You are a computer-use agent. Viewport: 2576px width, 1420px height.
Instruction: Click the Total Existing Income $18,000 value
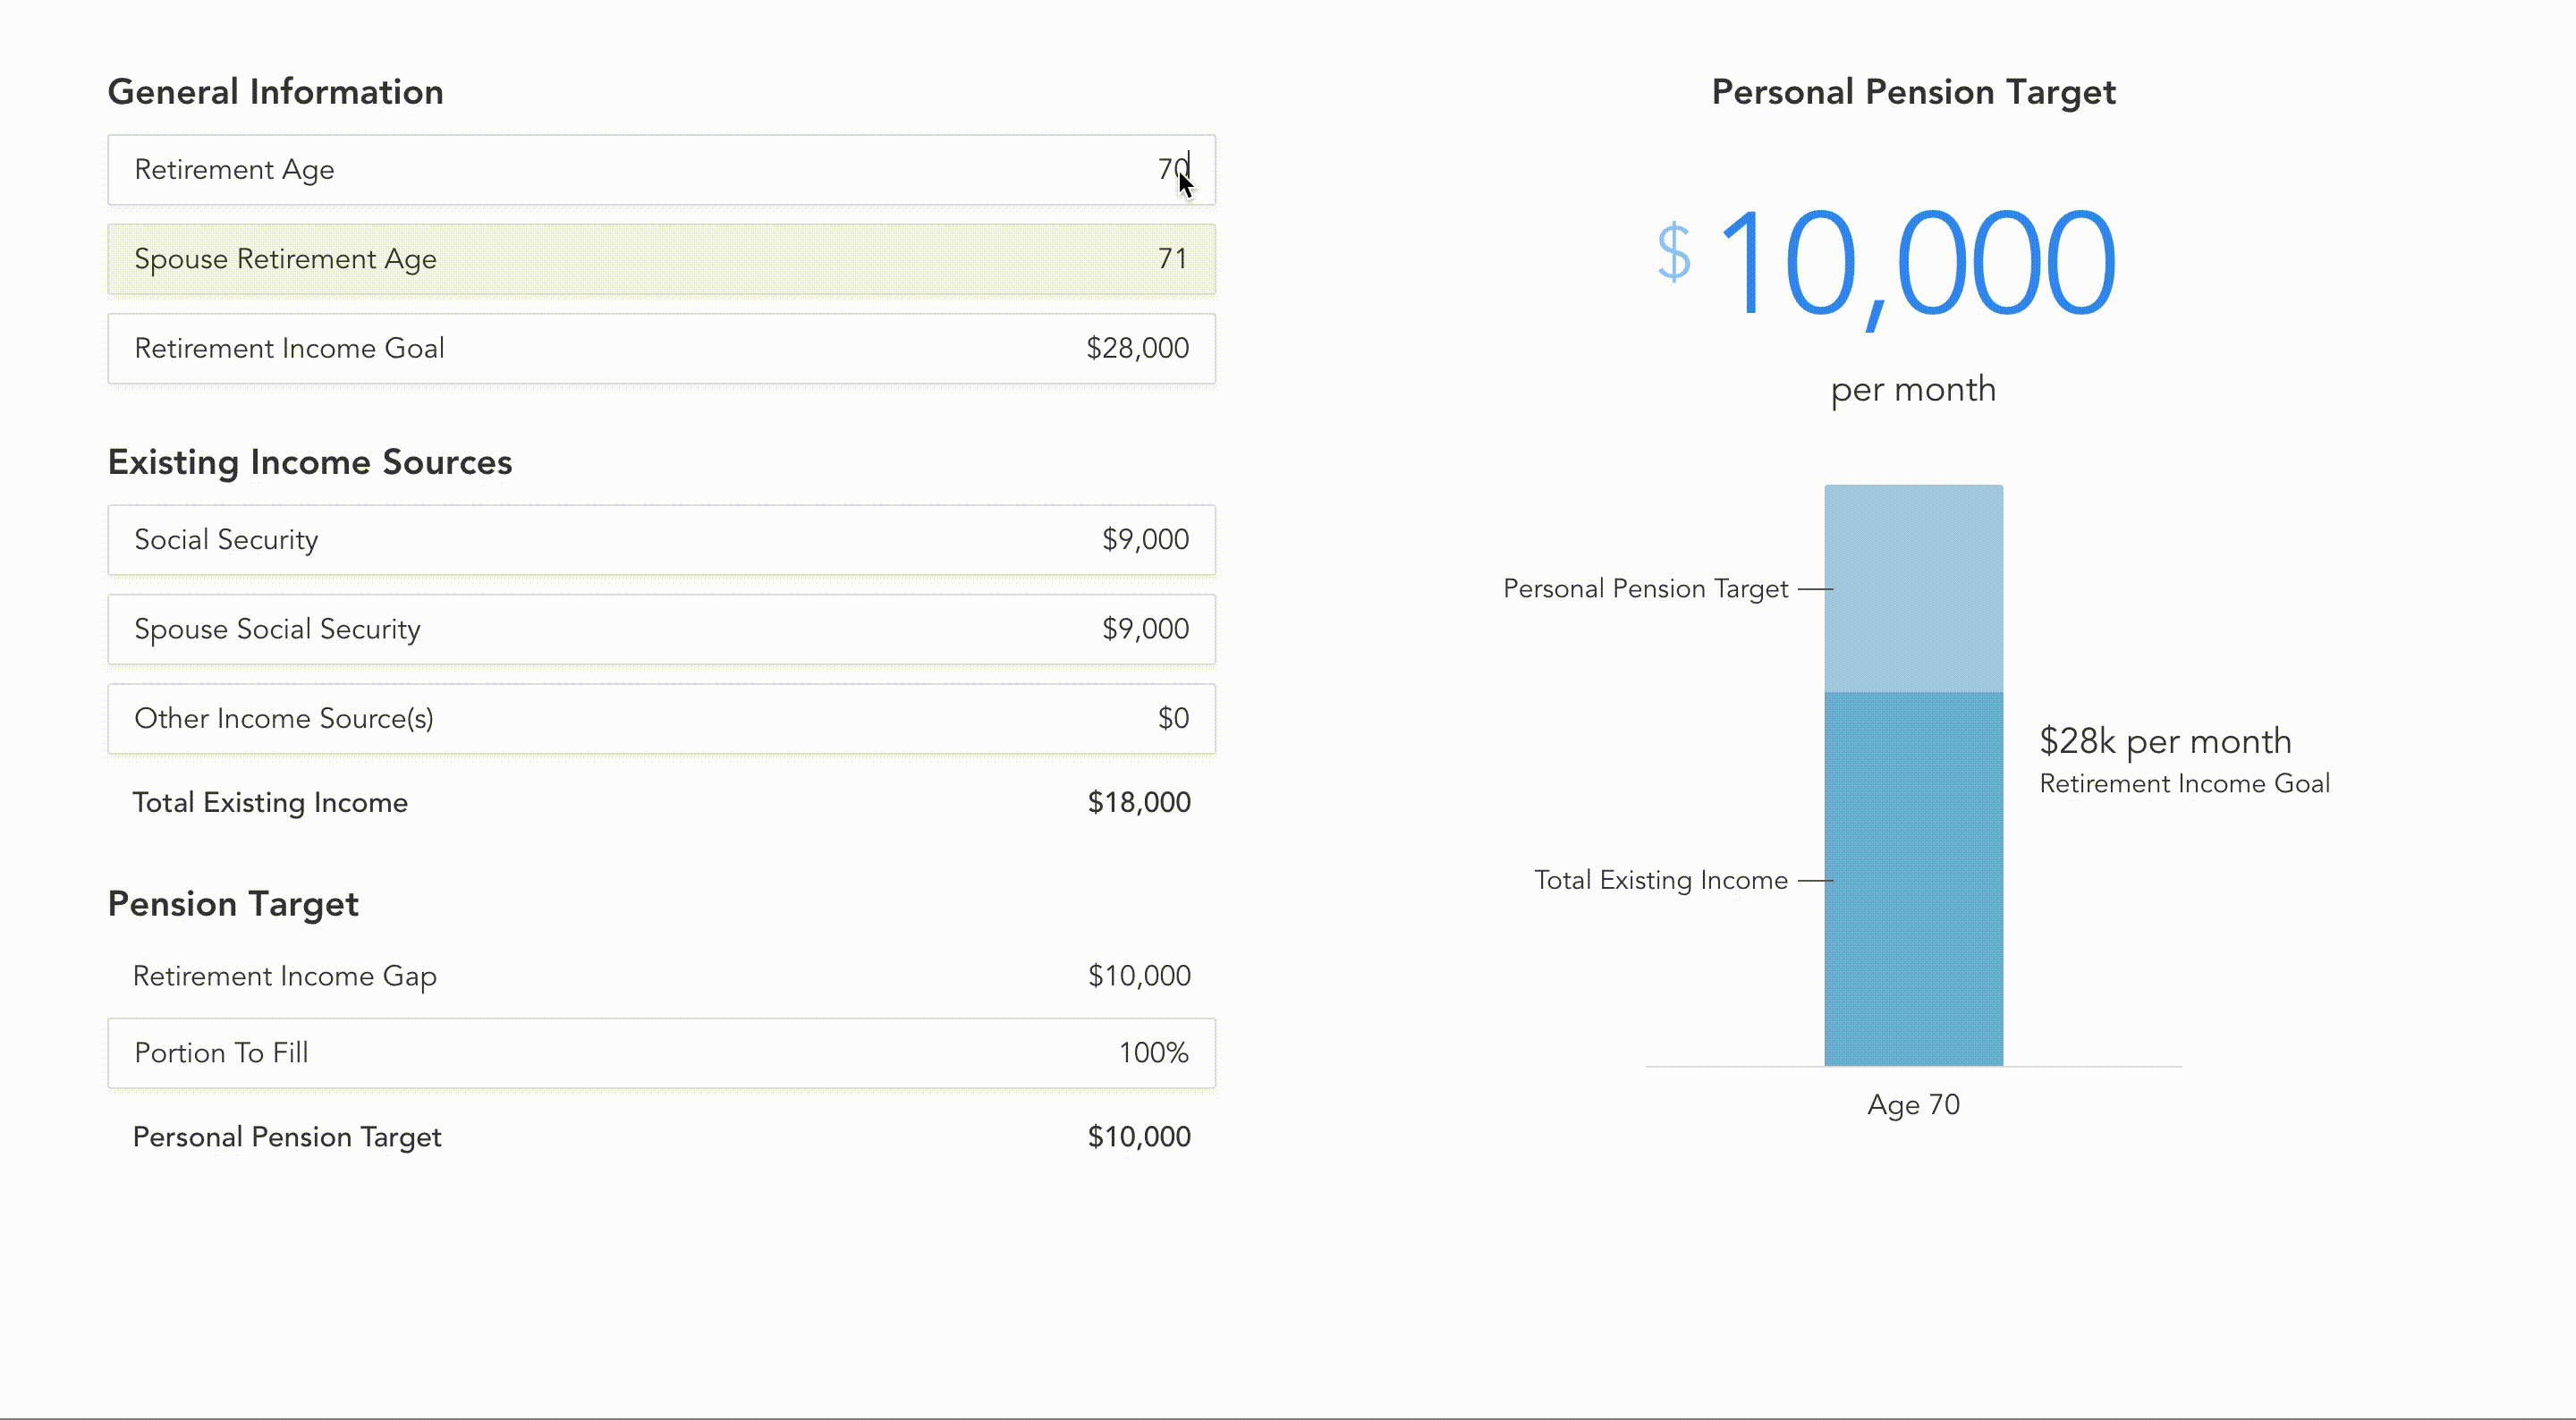[x=1138, y=802]
